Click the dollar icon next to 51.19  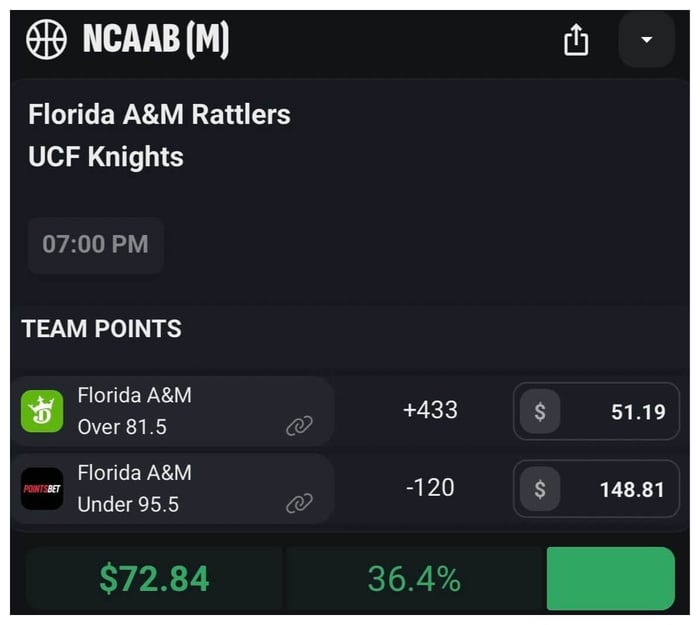click(540, 411)
